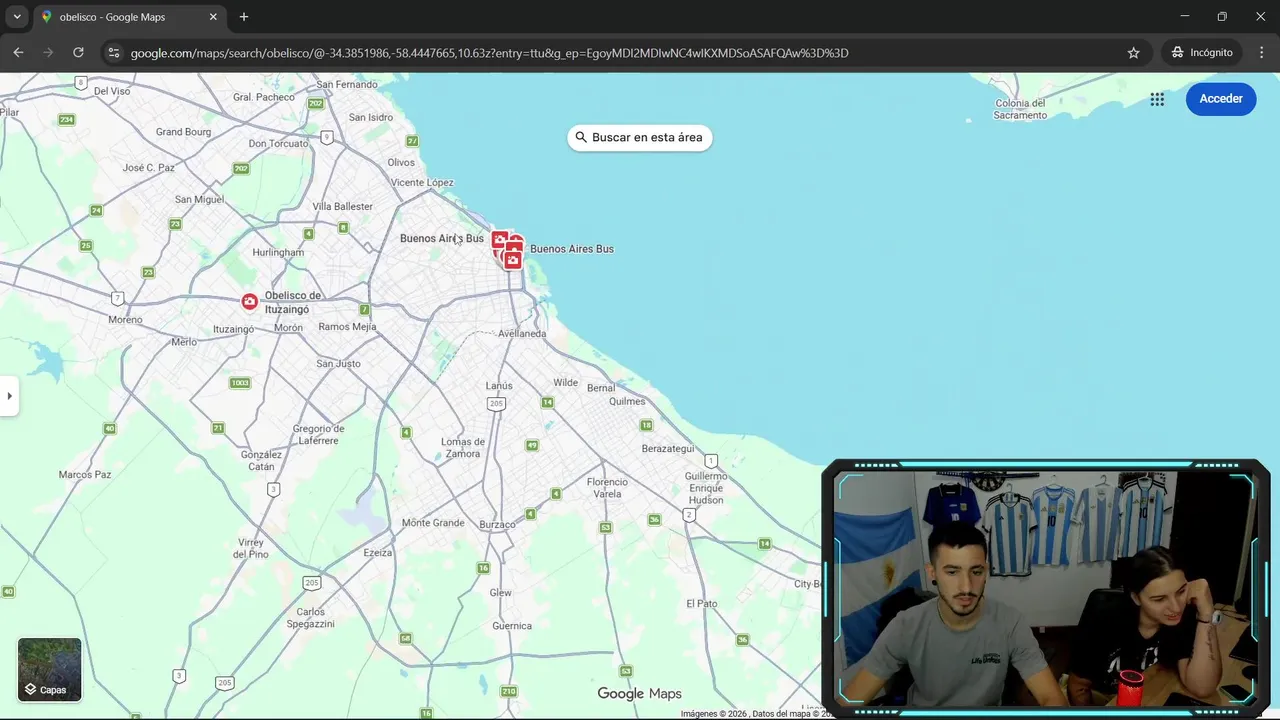Click the route 234 highway shield
This screenshot has height=720, width=1280.
click(x=67, y=120)
